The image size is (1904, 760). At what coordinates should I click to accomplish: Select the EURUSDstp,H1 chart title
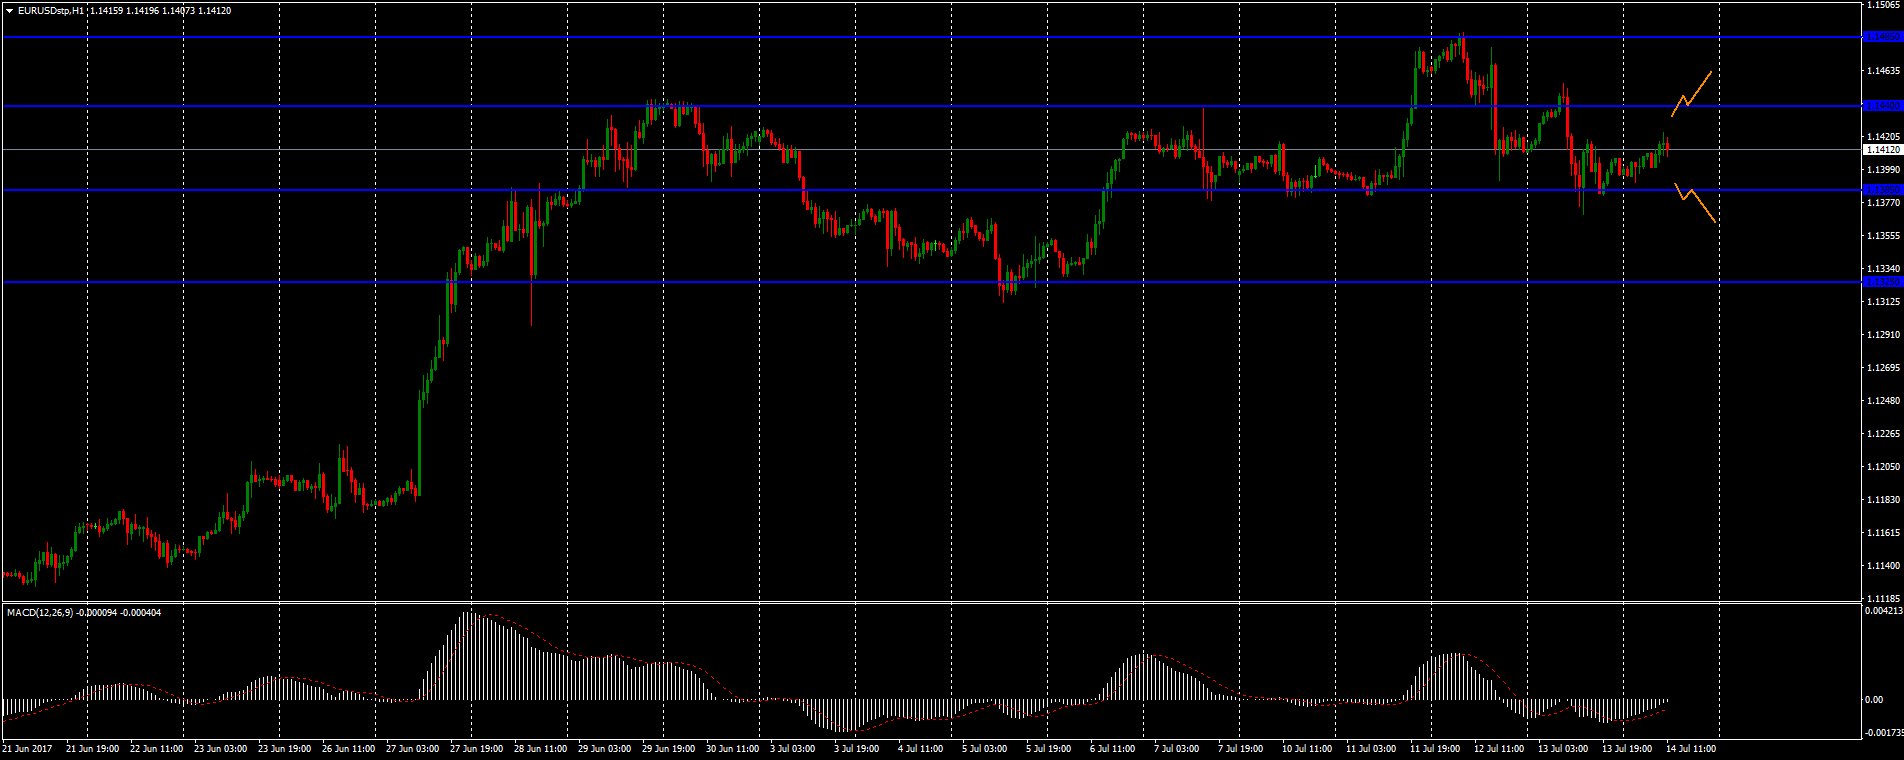pyautogui.click(x=50, y=10)
